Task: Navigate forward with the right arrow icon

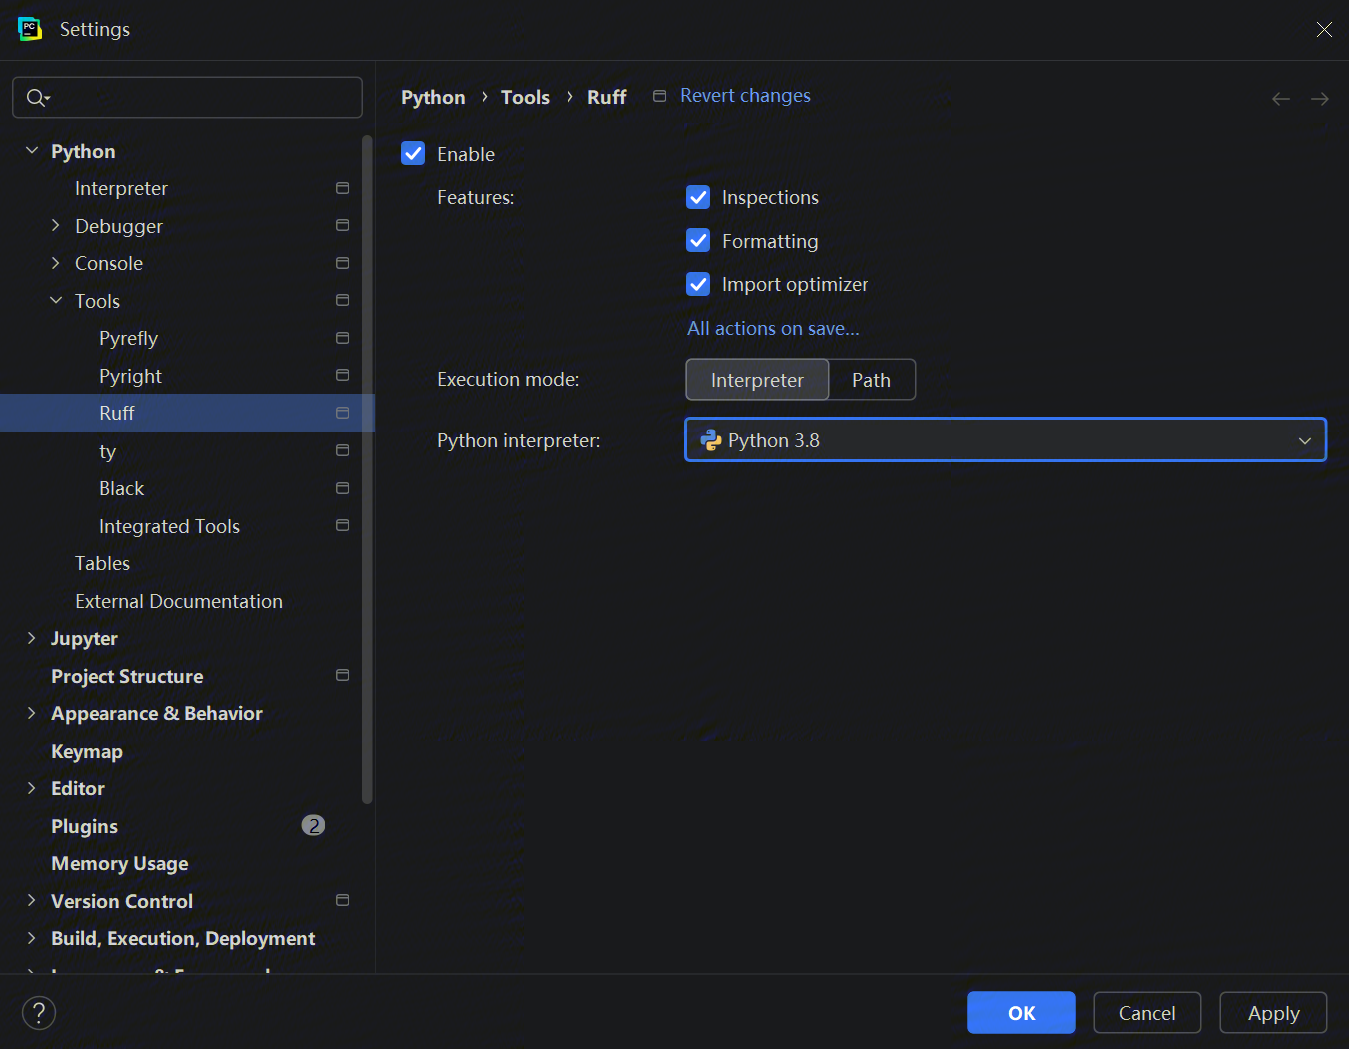Action: (x=1320, y=98)
